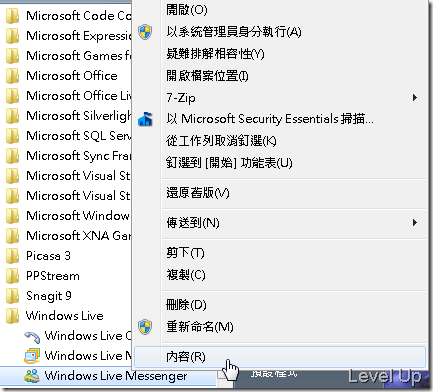The width and height of the screenshot is (433, 392).
Task: Click the Picasa 3 folder icon
Action: (x=12, y=256)
